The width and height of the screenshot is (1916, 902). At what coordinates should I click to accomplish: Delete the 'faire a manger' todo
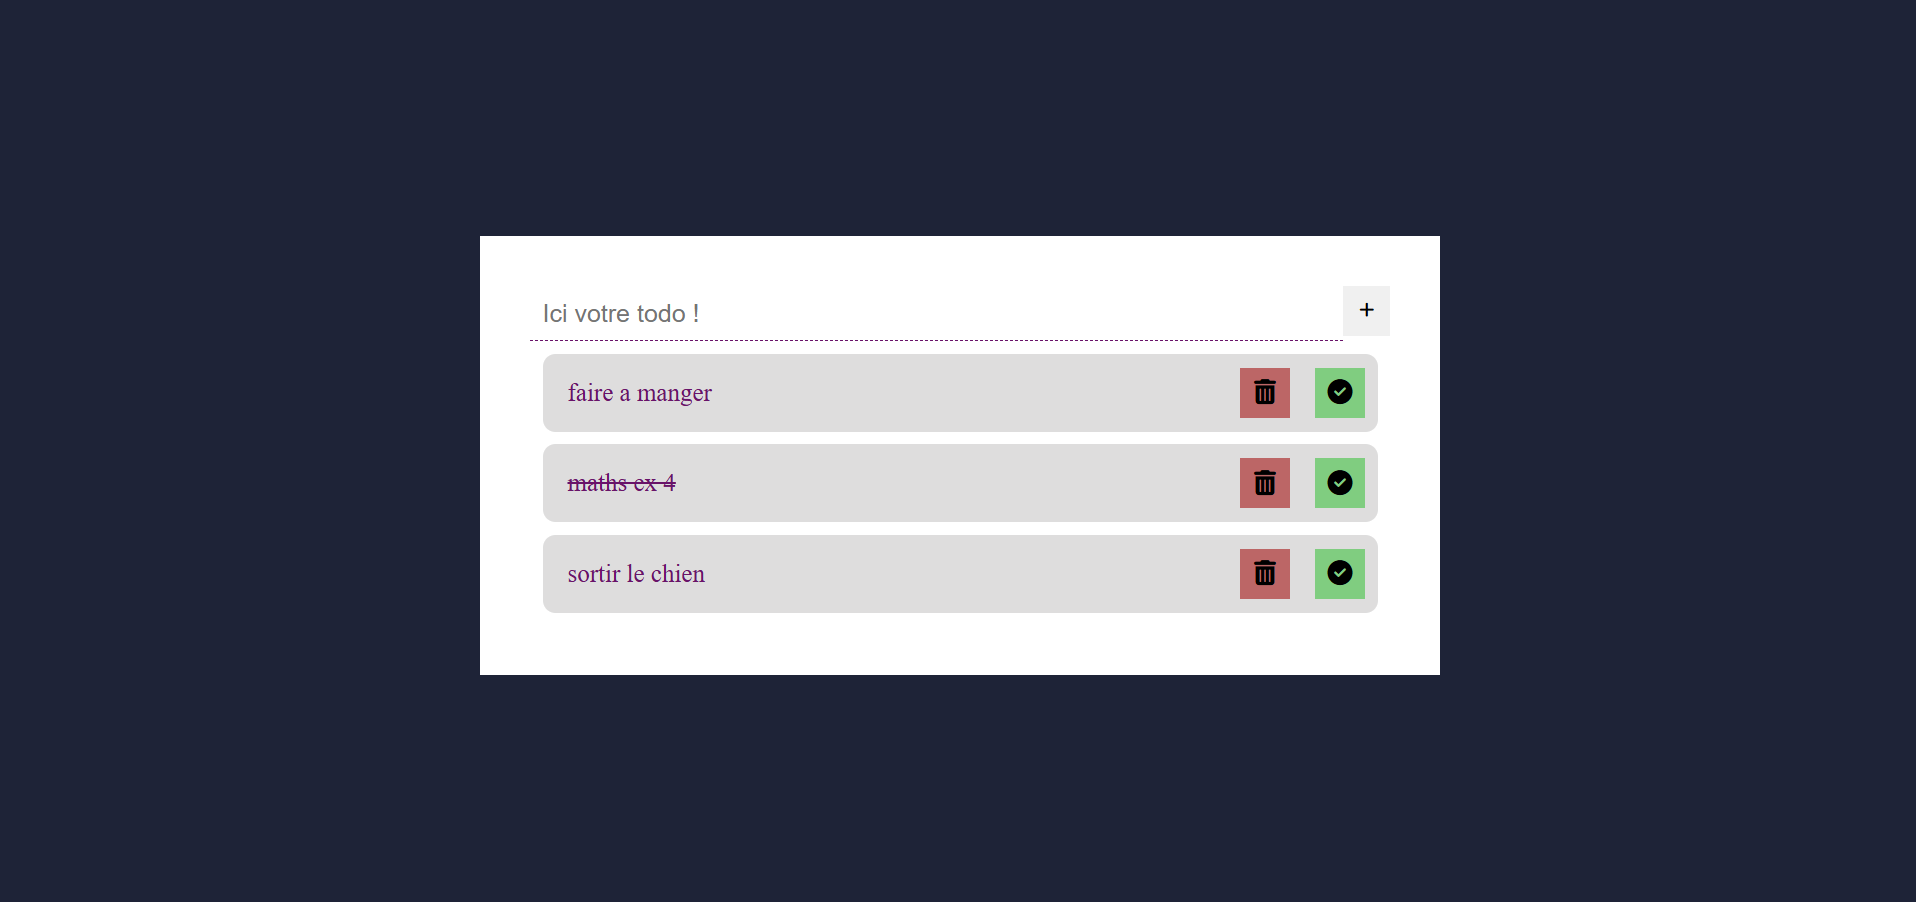tap(1264, 393)
